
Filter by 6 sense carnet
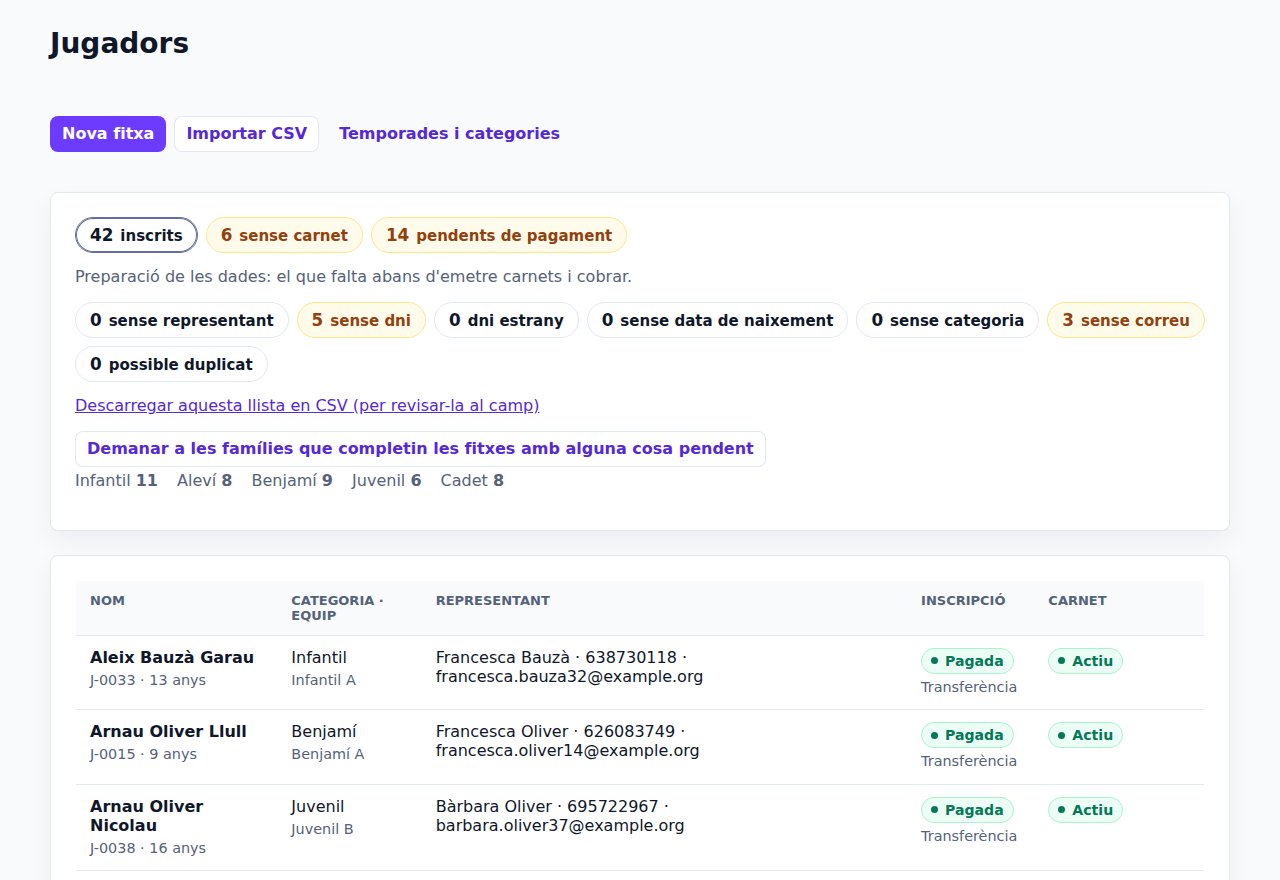click(x=284, y=235)
